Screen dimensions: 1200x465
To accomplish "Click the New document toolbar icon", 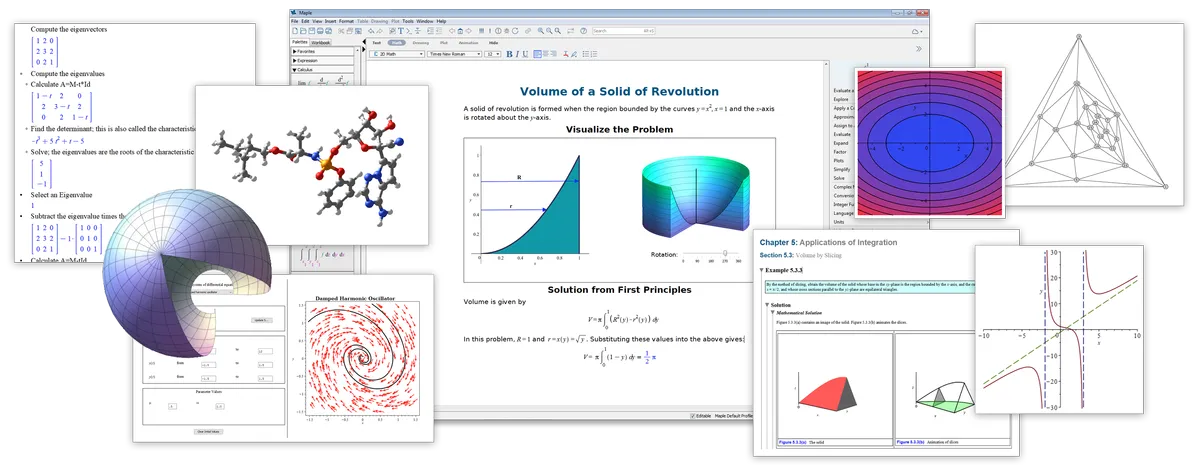I will click(294, 31).
